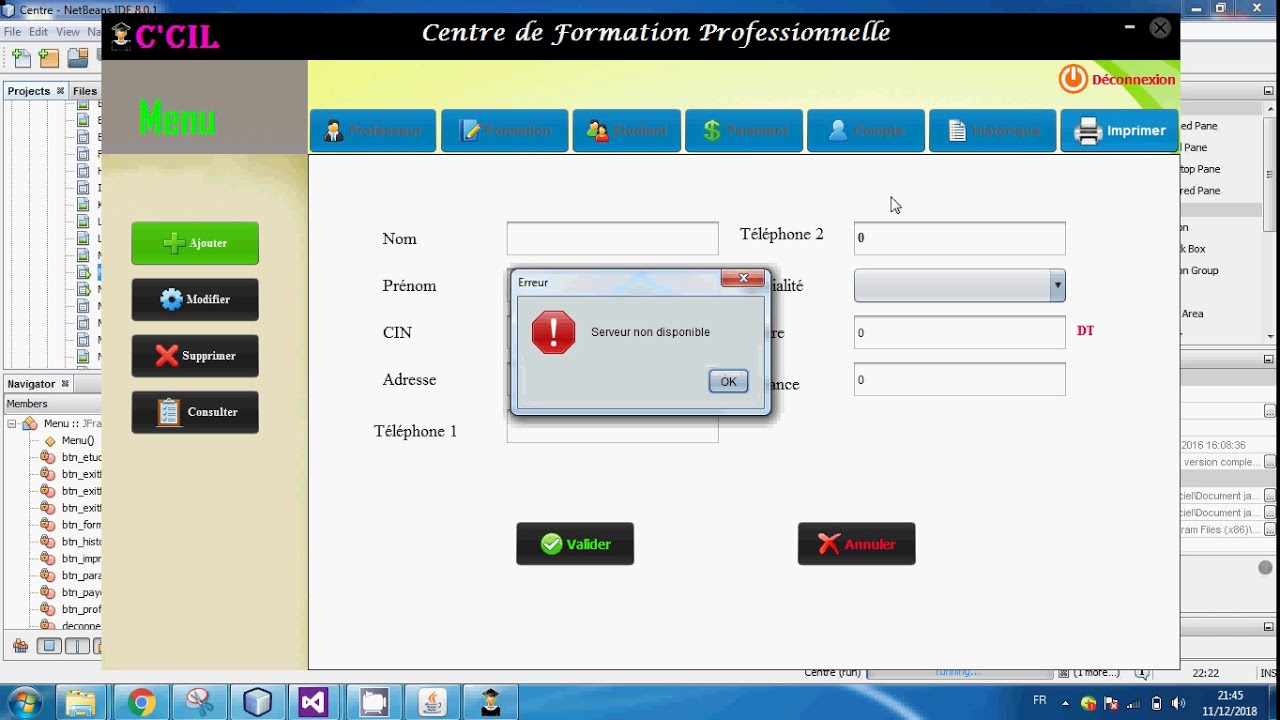Focus the Téléphone 2 field
The height and width of the screenshot is (720, 1280).
pyautogui.click(x=960, y=238)
